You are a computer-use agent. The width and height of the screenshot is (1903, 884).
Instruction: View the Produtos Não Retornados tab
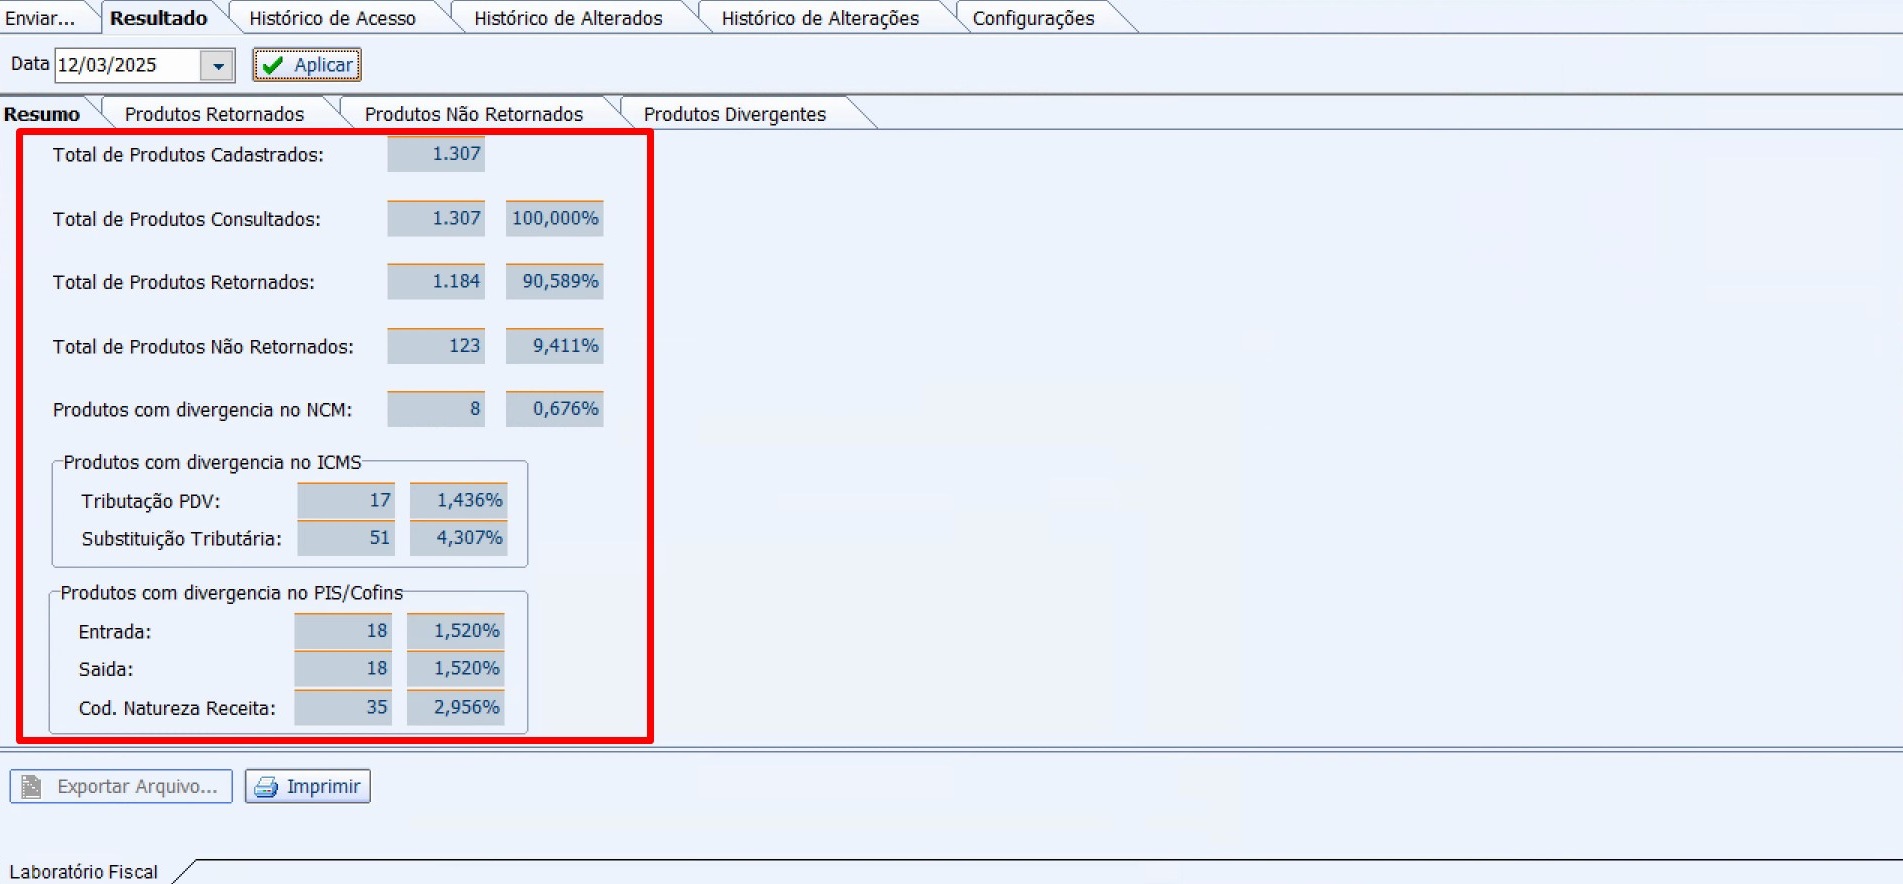pyautogui.click(x=473, y=114)
